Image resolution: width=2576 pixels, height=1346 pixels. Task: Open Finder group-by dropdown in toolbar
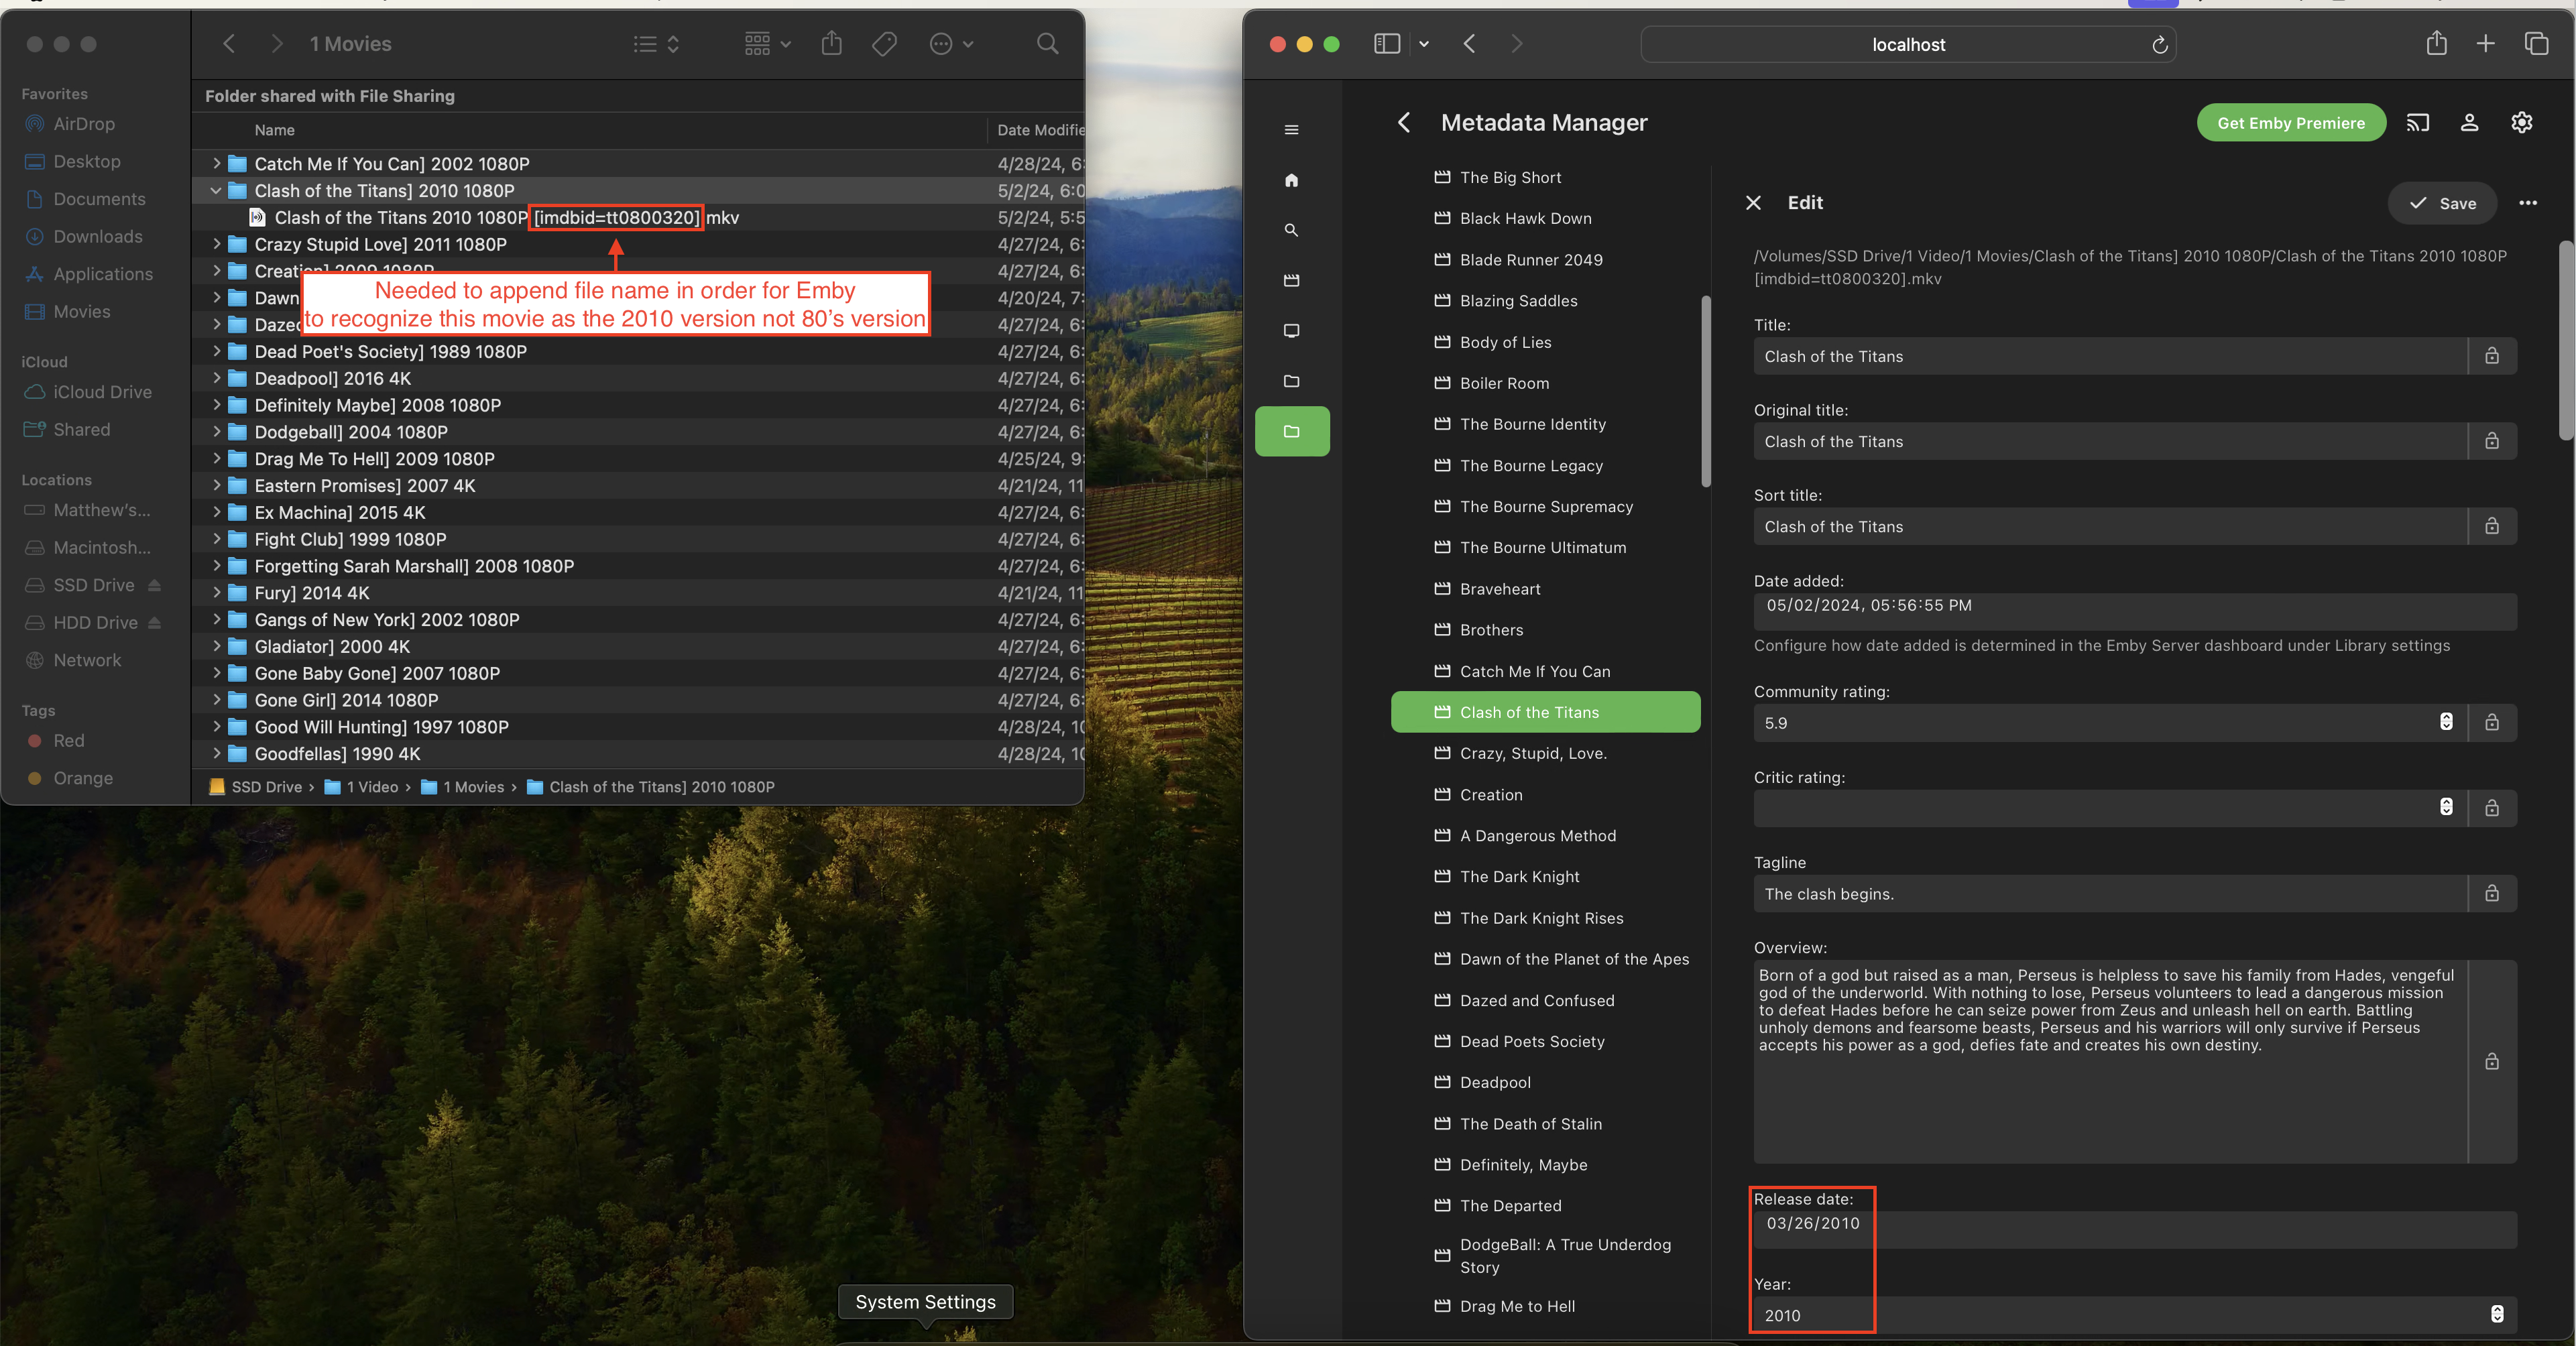[767, 44]
